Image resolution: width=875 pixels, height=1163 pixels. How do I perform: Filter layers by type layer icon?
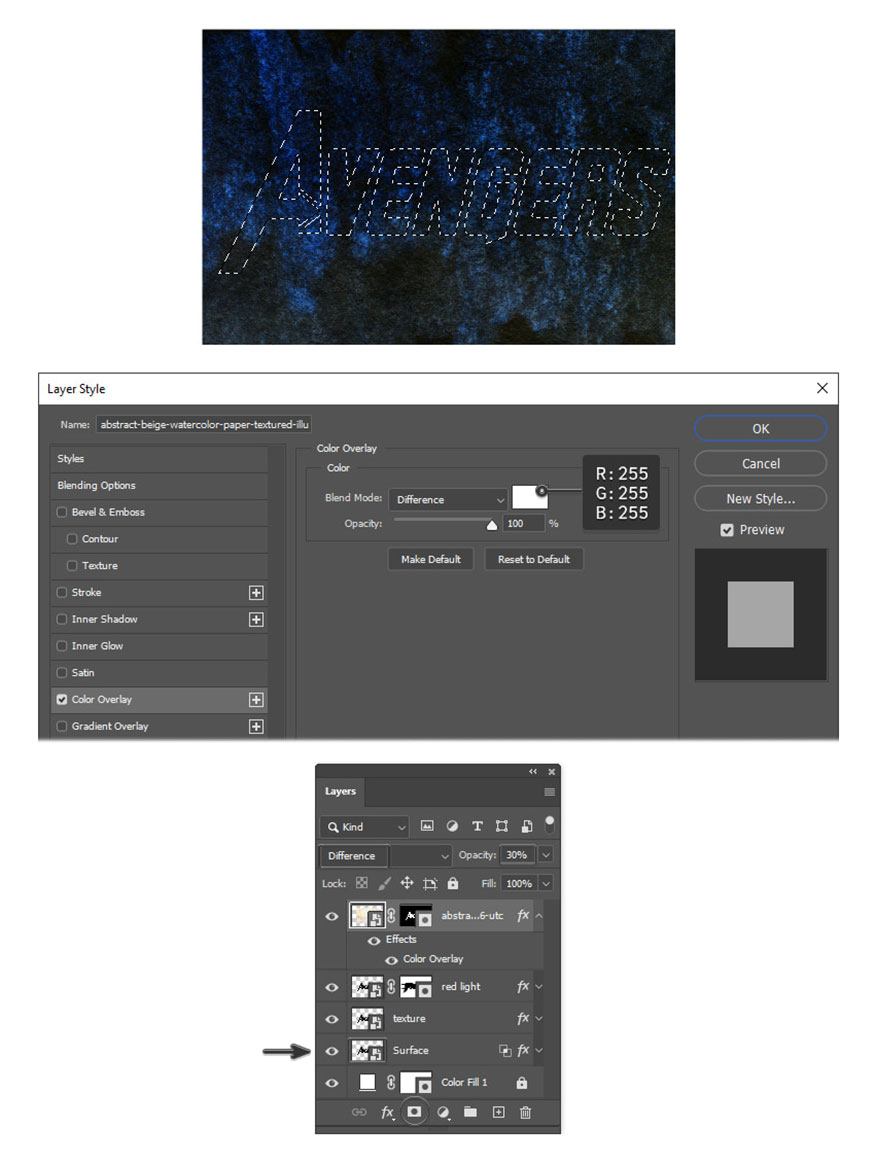[477, 826]
